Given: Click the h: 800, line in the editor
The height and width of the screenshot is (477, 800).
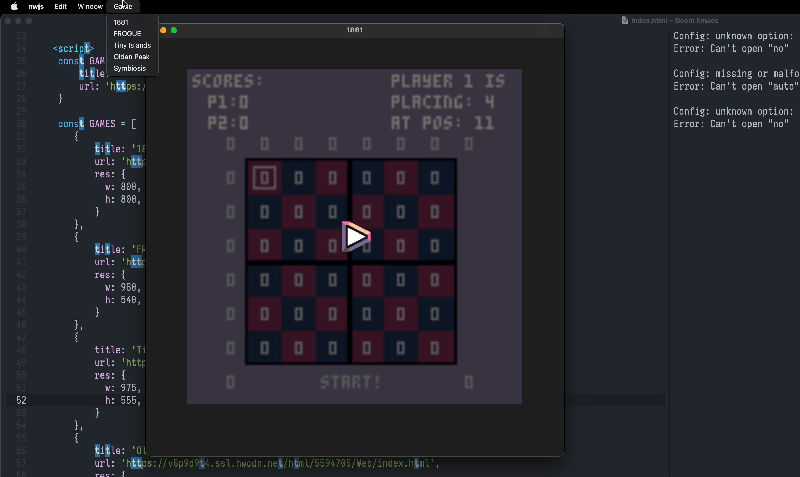Looking at the screenshot, I should pos(122,199).
